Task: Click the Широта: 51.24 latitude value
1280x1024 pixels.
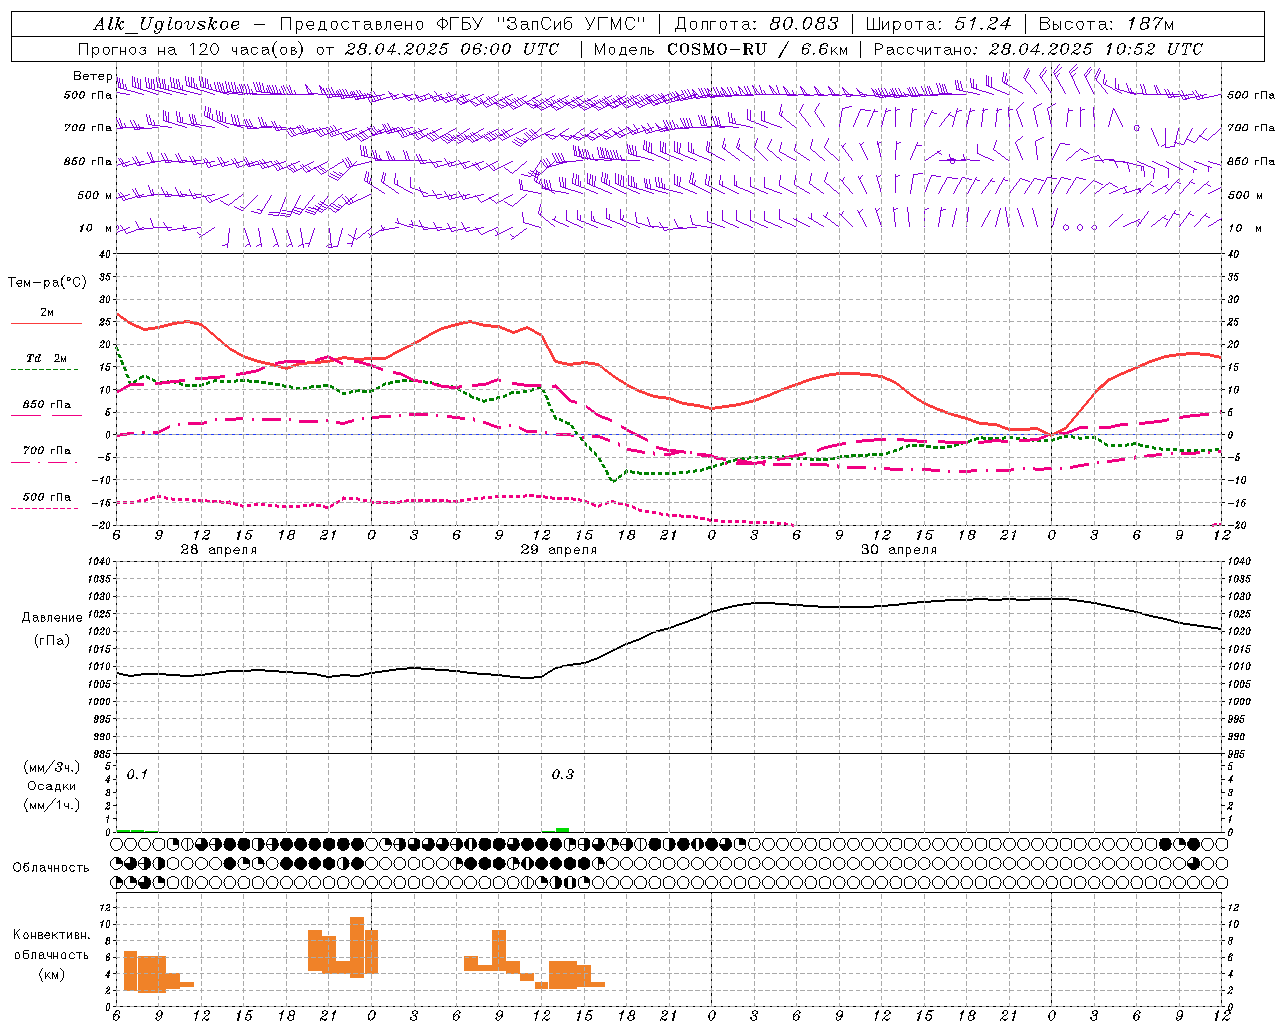Action: pos(938,24)
